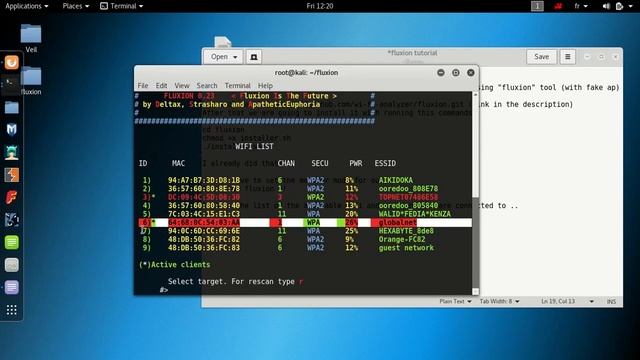The image size is (640, 360).
Task: Open the Veil desktop folder
Action: click(x=31, y=38)
